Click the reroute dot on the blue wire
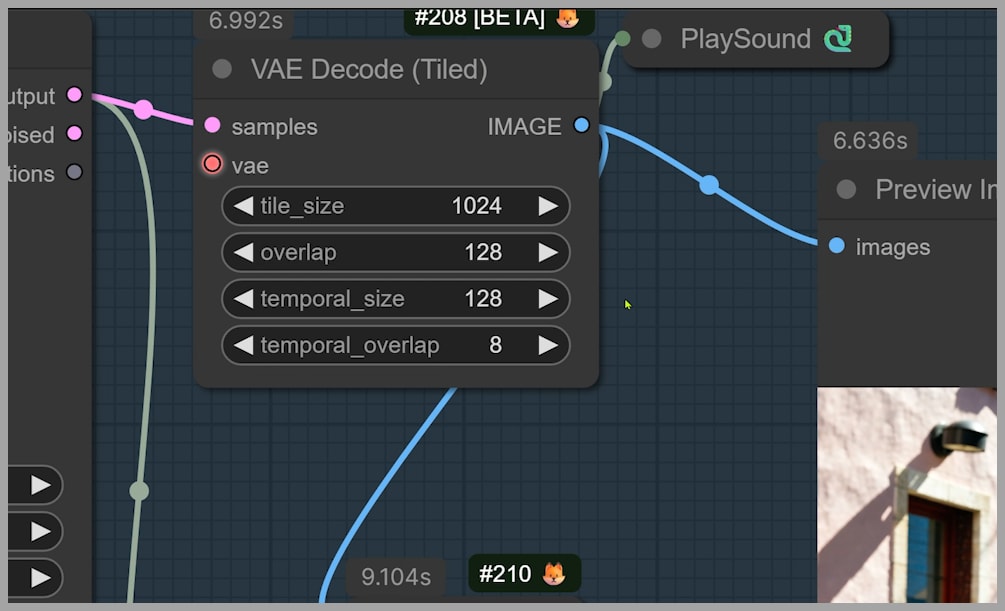 pos(709,185)
